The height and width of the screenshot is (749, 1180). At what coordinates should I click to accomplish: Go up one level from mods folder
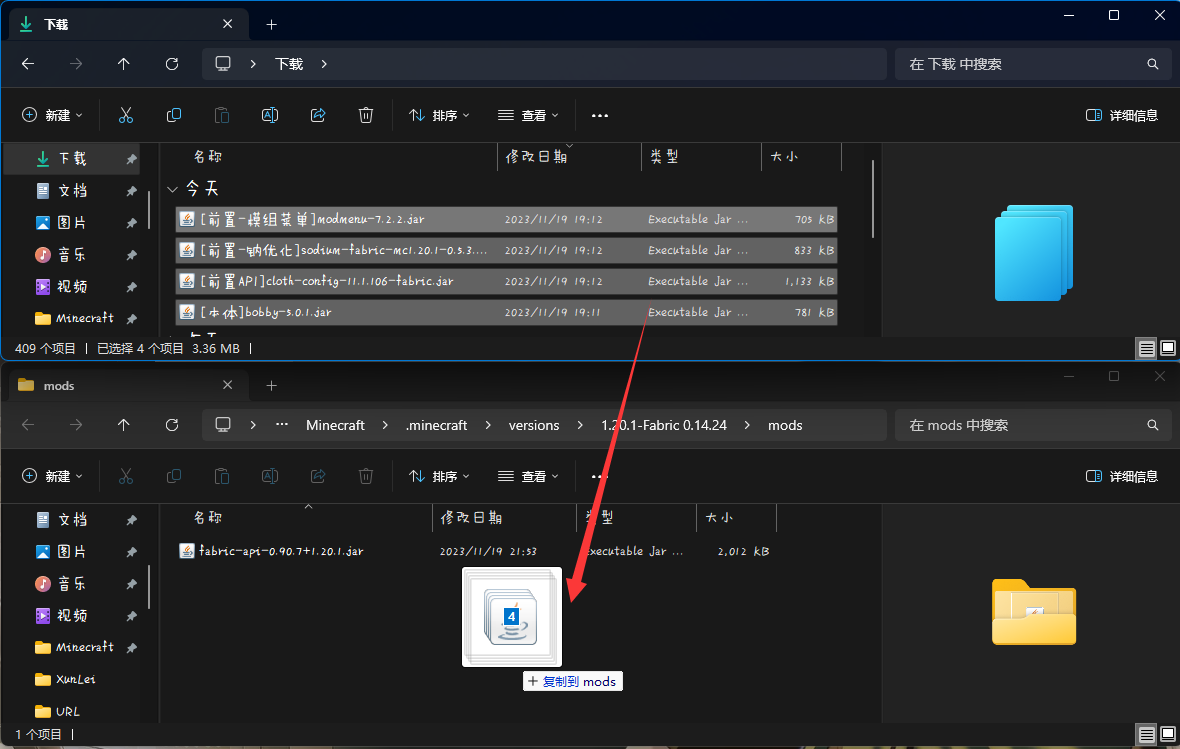(124, 425)
